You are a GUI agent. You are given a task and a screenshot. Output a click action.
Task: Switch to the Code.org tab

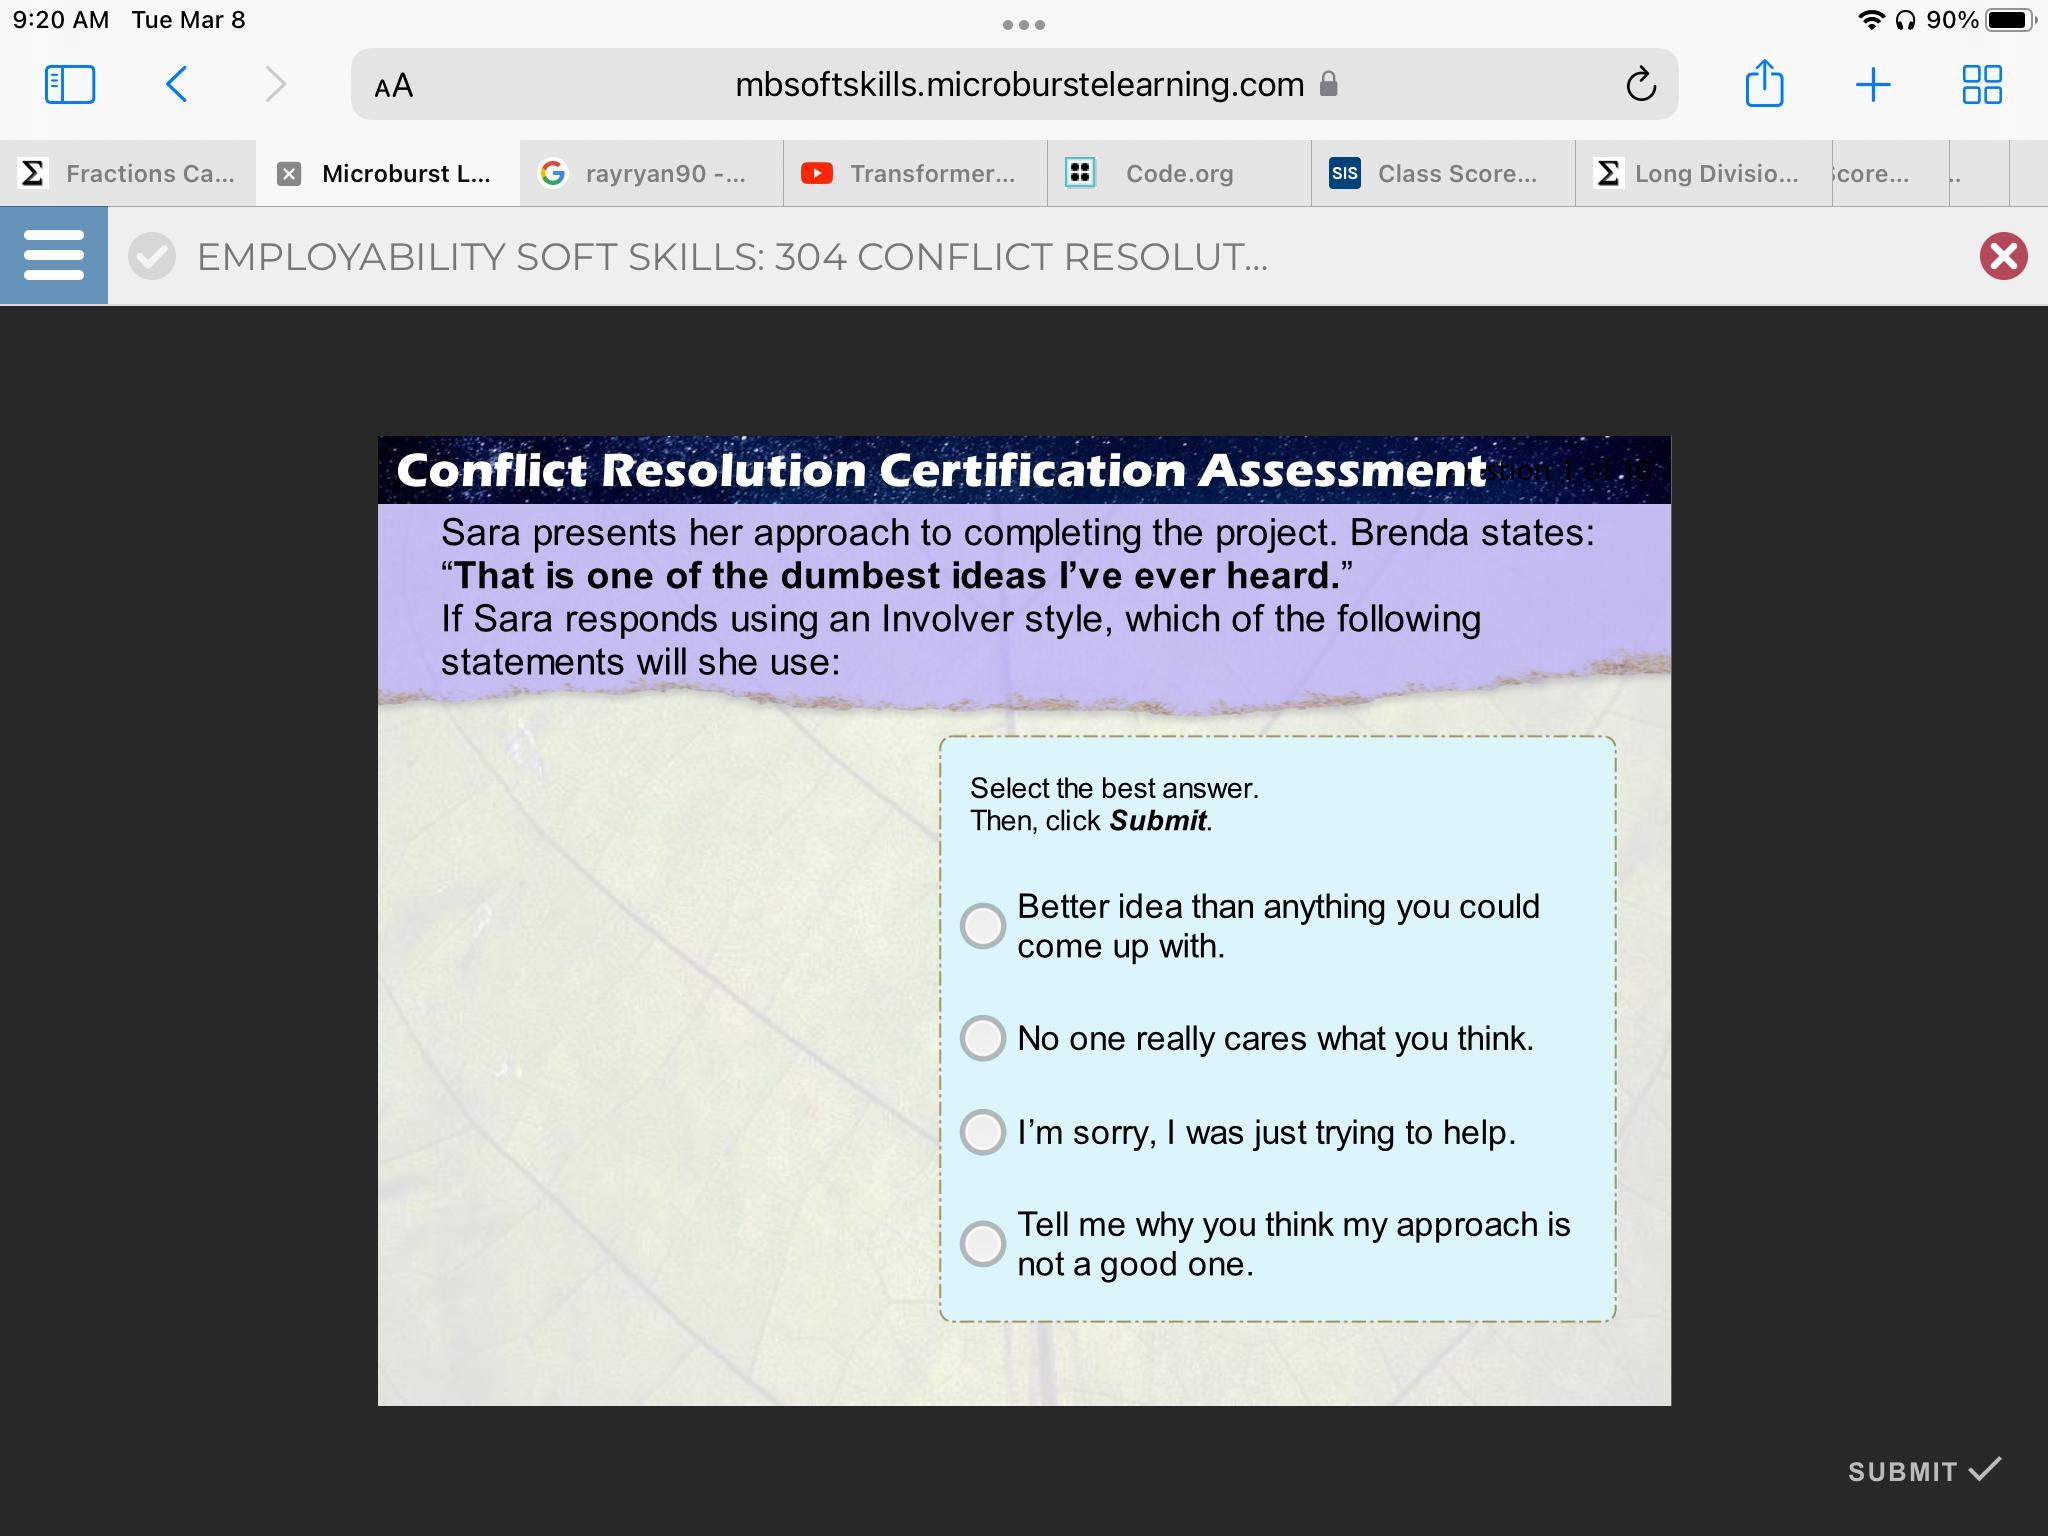(x=1178, y=174)
